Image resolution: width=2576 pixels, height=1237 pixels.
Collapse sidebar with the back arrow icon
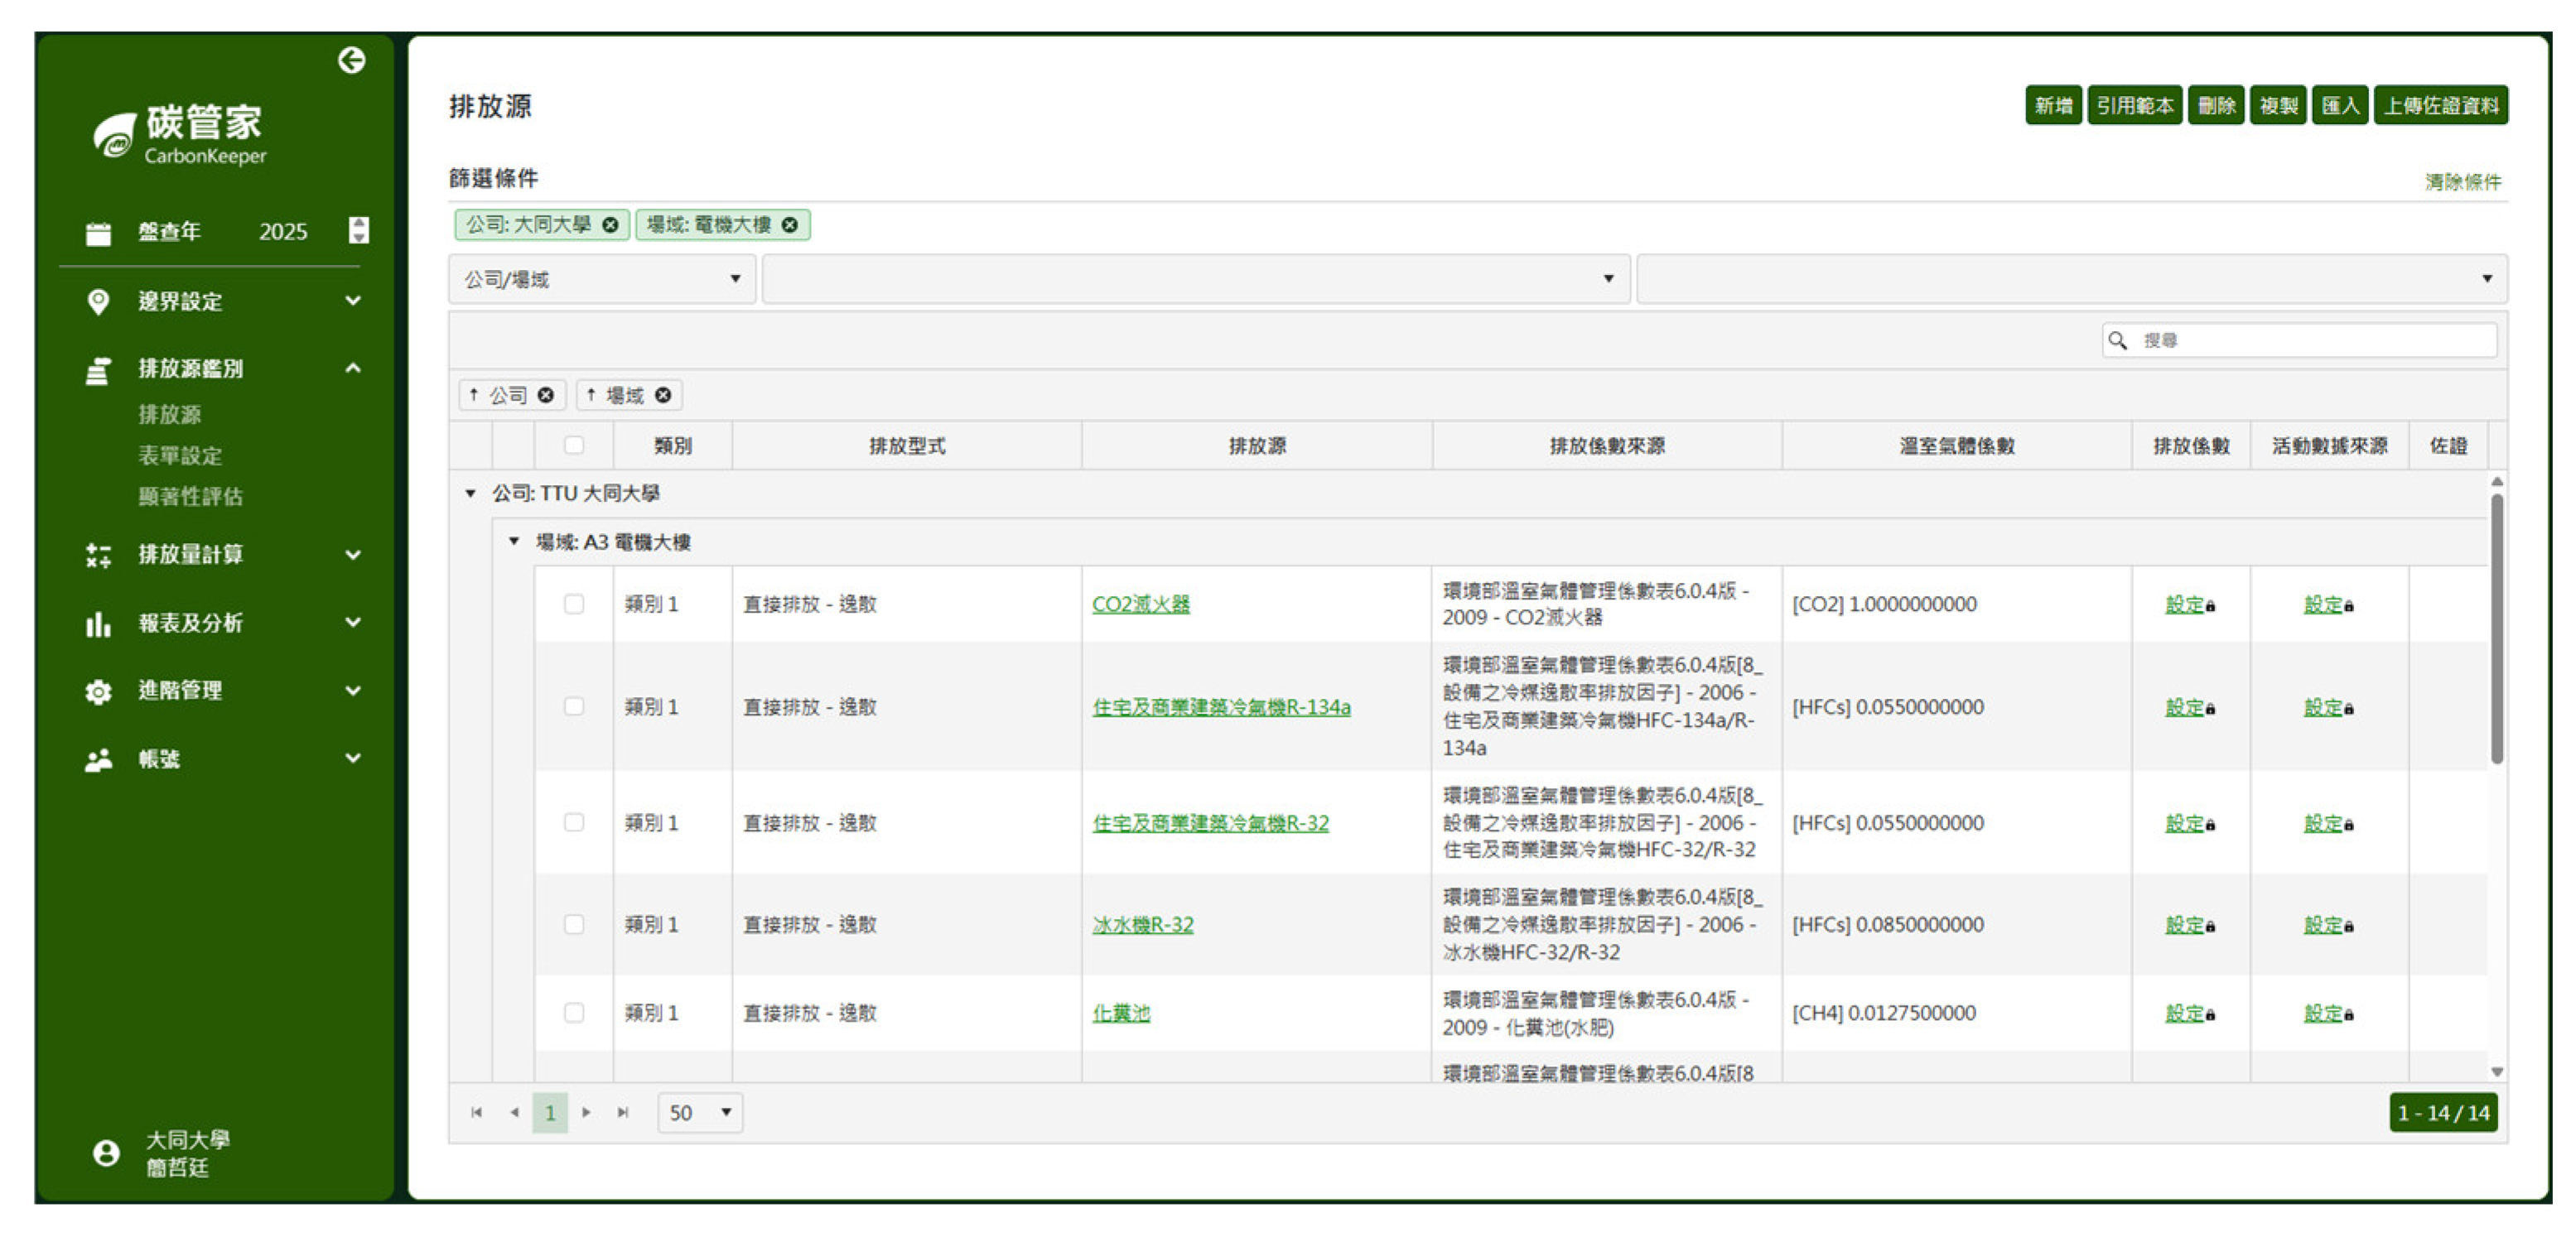click(x=351, y=61)
